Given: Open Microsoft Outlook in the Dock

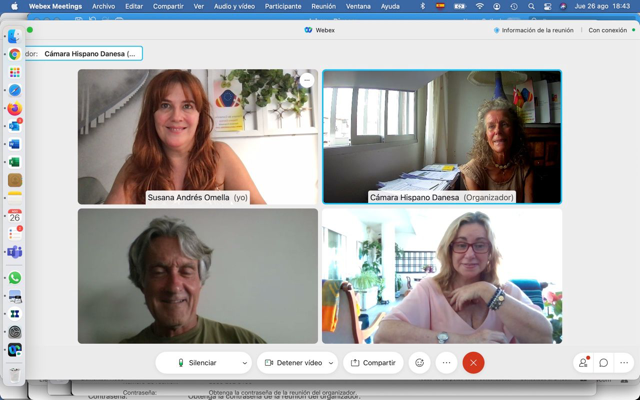Looking at the screenshot, I should [15, 126].
